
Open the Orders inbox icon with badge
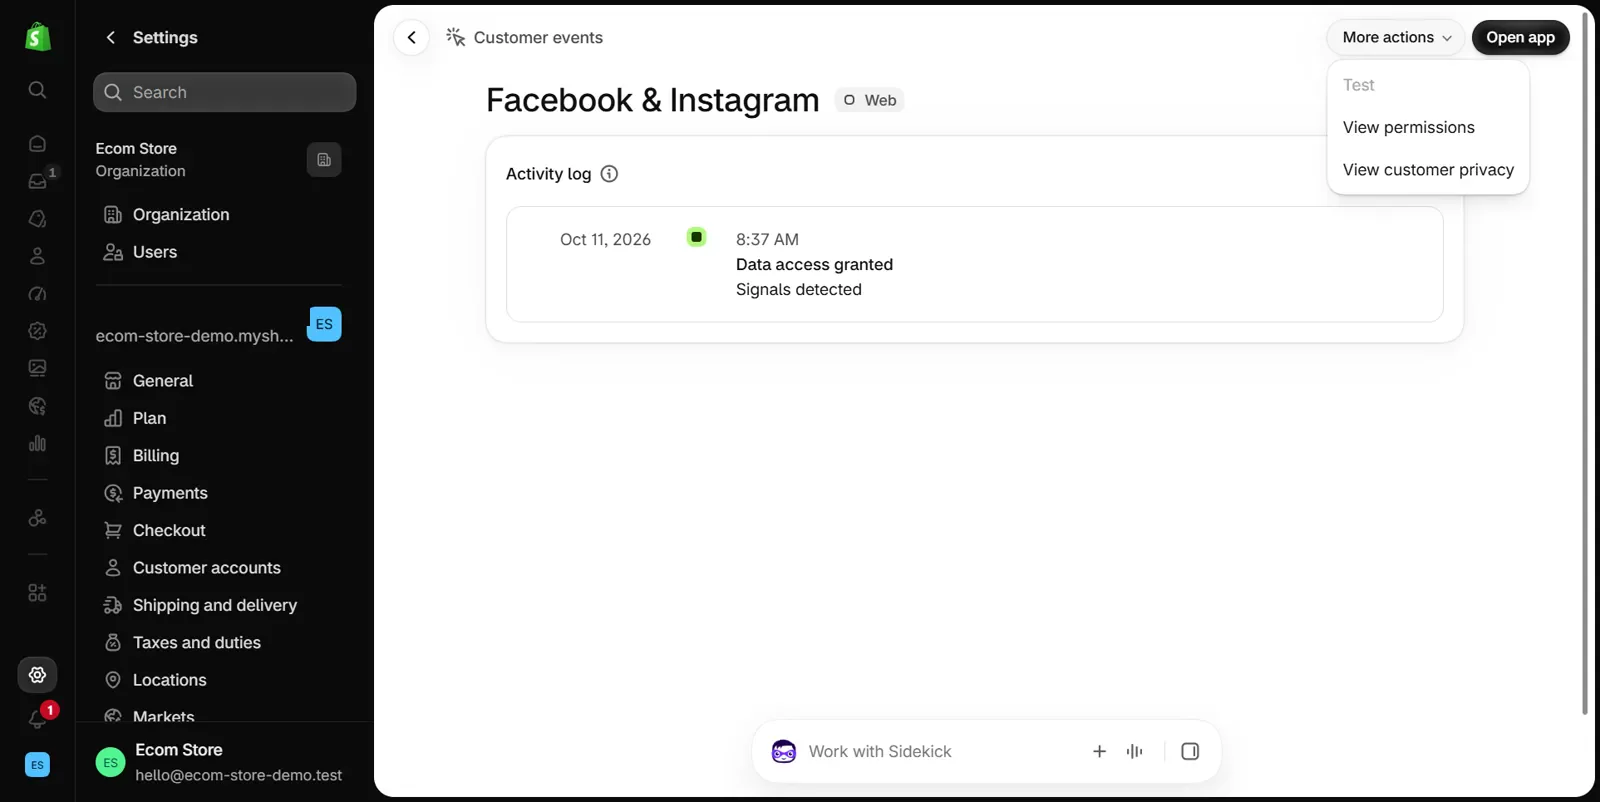pos(37,181)
